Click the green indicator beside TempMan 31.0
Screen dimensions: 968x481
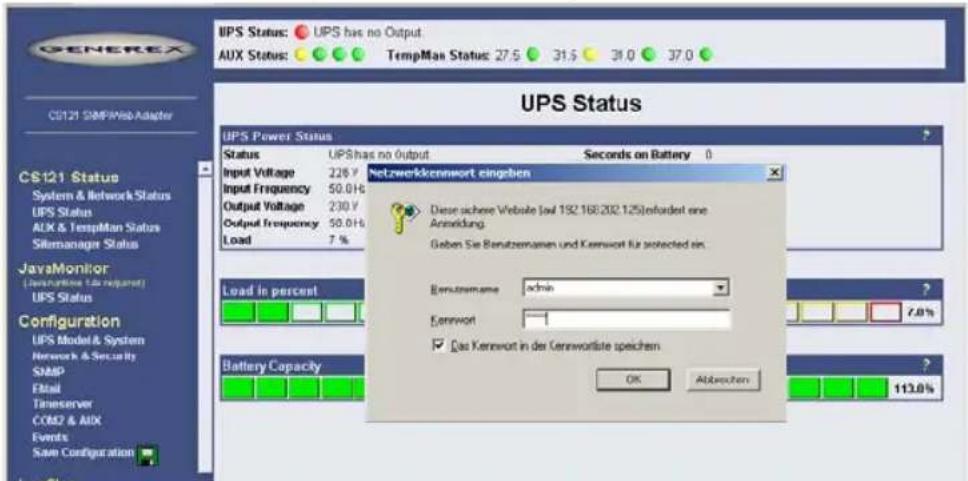coord(648,56)
